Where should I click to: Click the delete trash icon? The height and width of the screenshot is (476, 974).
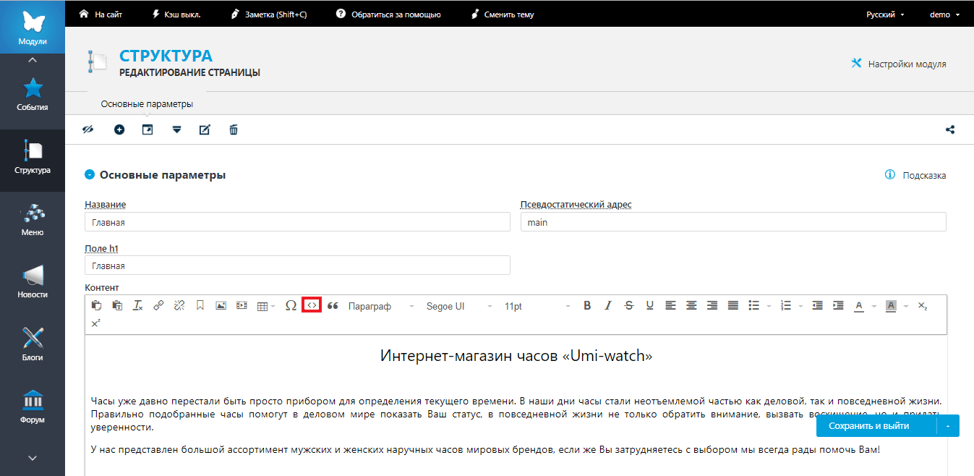(x=233, y=130)
